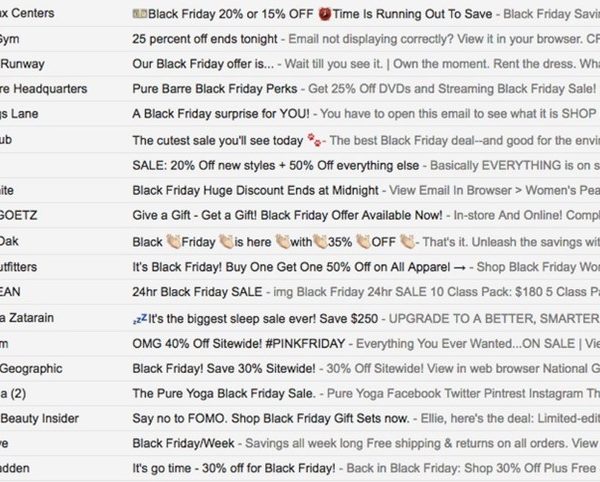Open "SALE: 20% Off new styles" email

coord(300,165)
